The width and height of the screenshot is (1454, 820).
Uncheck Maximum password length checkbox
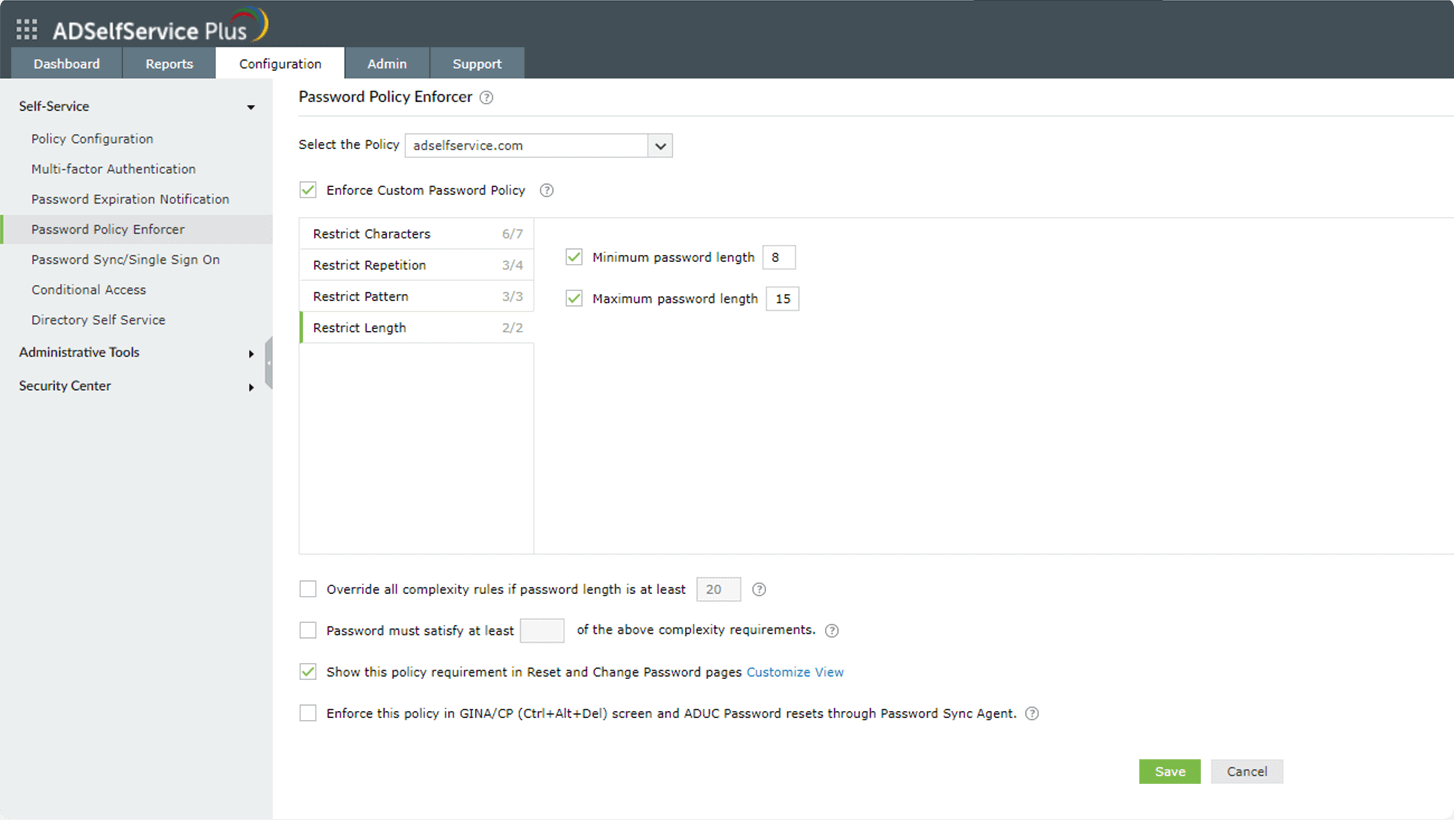pyautogui.click(x=574, y=298)
